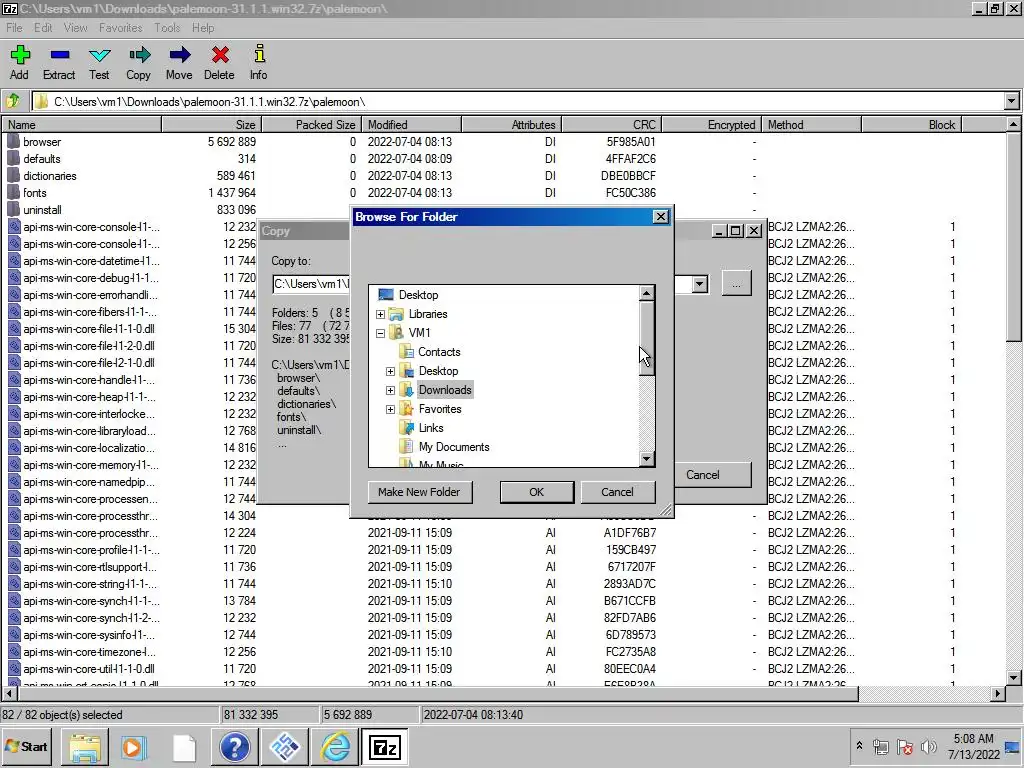
Task: Click the browser folder icon in file list
Action: click(x=14, y=141)
